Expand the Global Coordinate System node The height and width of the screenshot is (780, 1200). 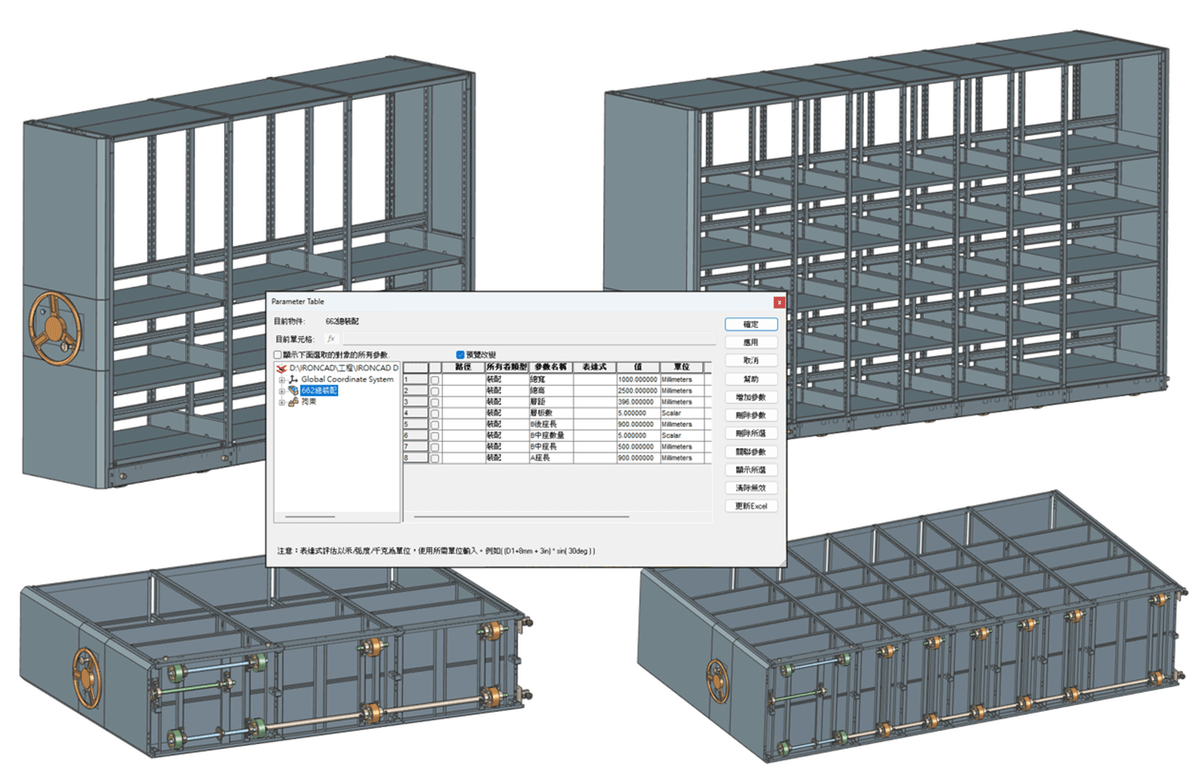click(281, 380)
